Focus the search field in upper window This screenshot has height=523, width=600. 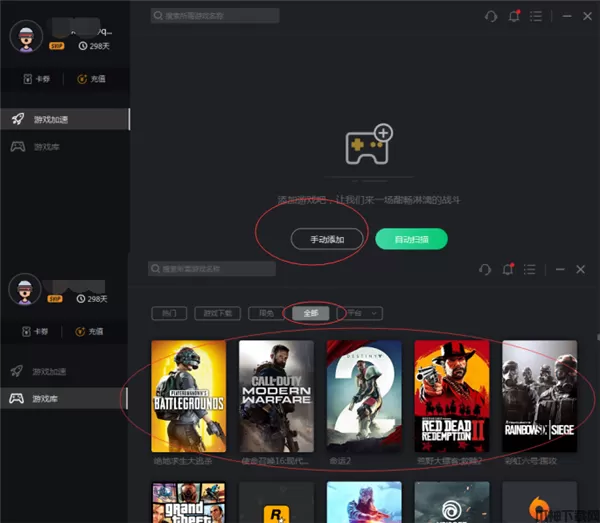[215, 16]
